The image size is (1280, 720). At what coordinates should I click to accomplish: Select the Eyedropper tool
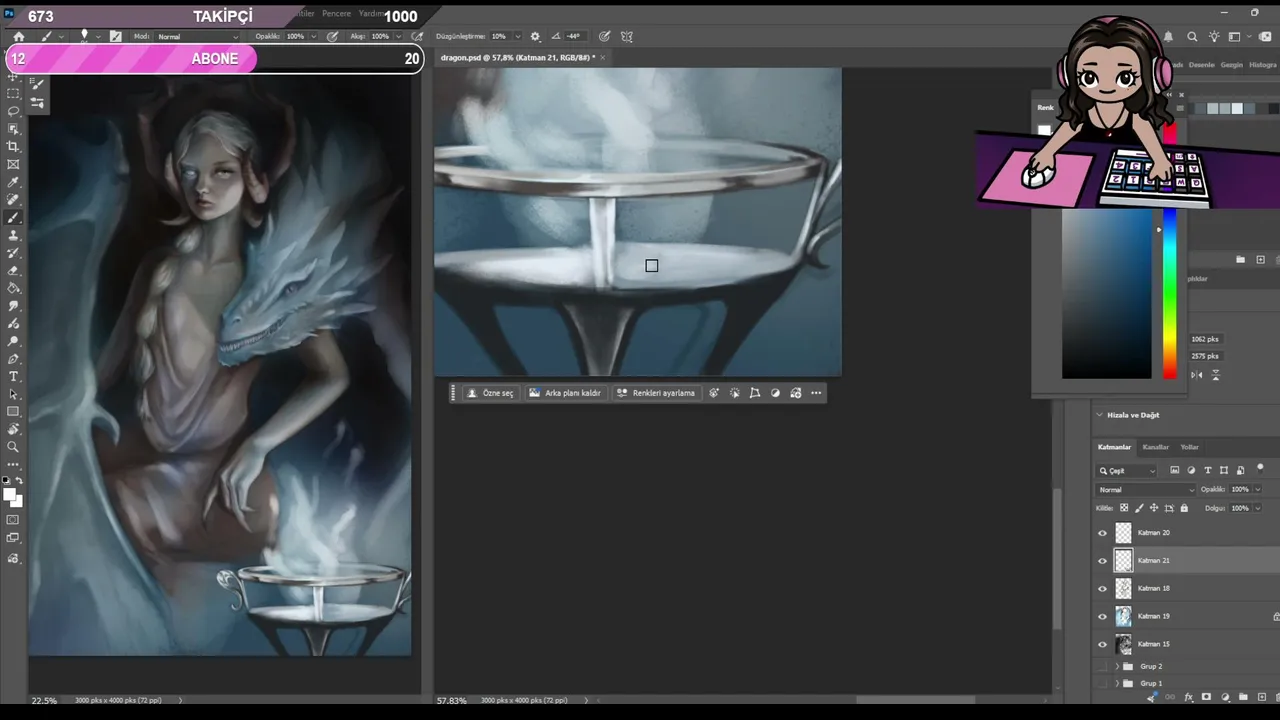(13, 183)
